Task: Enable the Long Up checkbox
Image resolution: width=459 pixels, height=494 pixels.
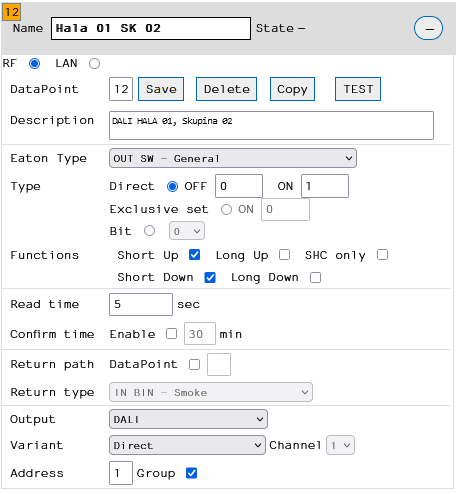Action: point(284,255)
